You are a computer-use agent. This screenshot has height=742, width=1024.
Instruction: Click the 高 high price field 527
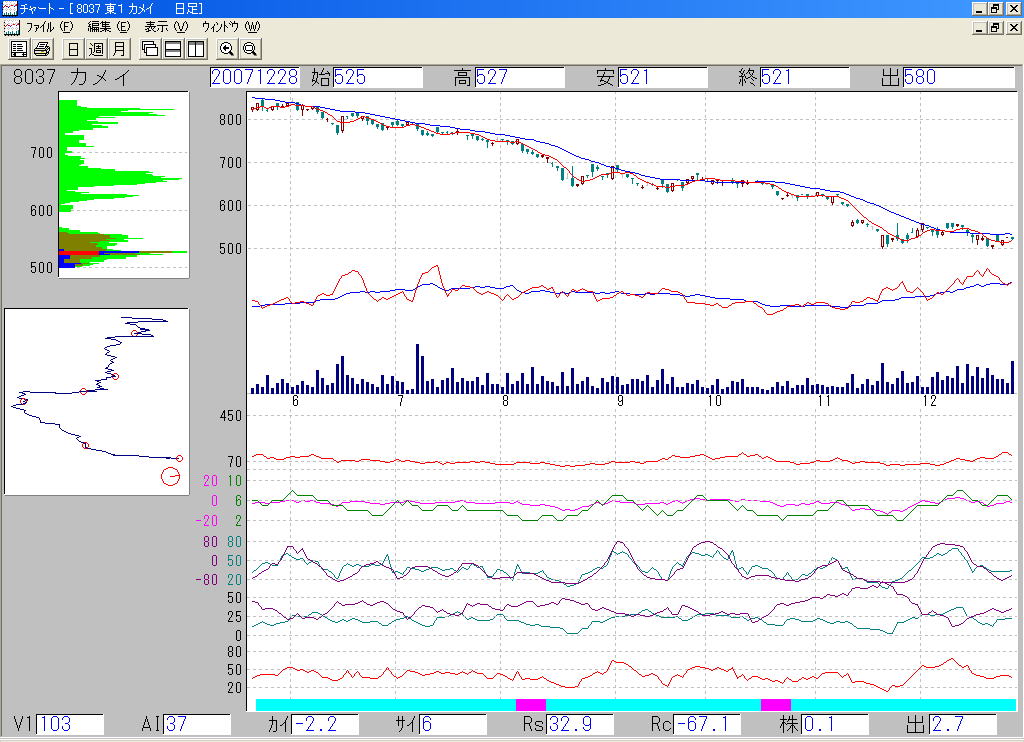point(520,77)
